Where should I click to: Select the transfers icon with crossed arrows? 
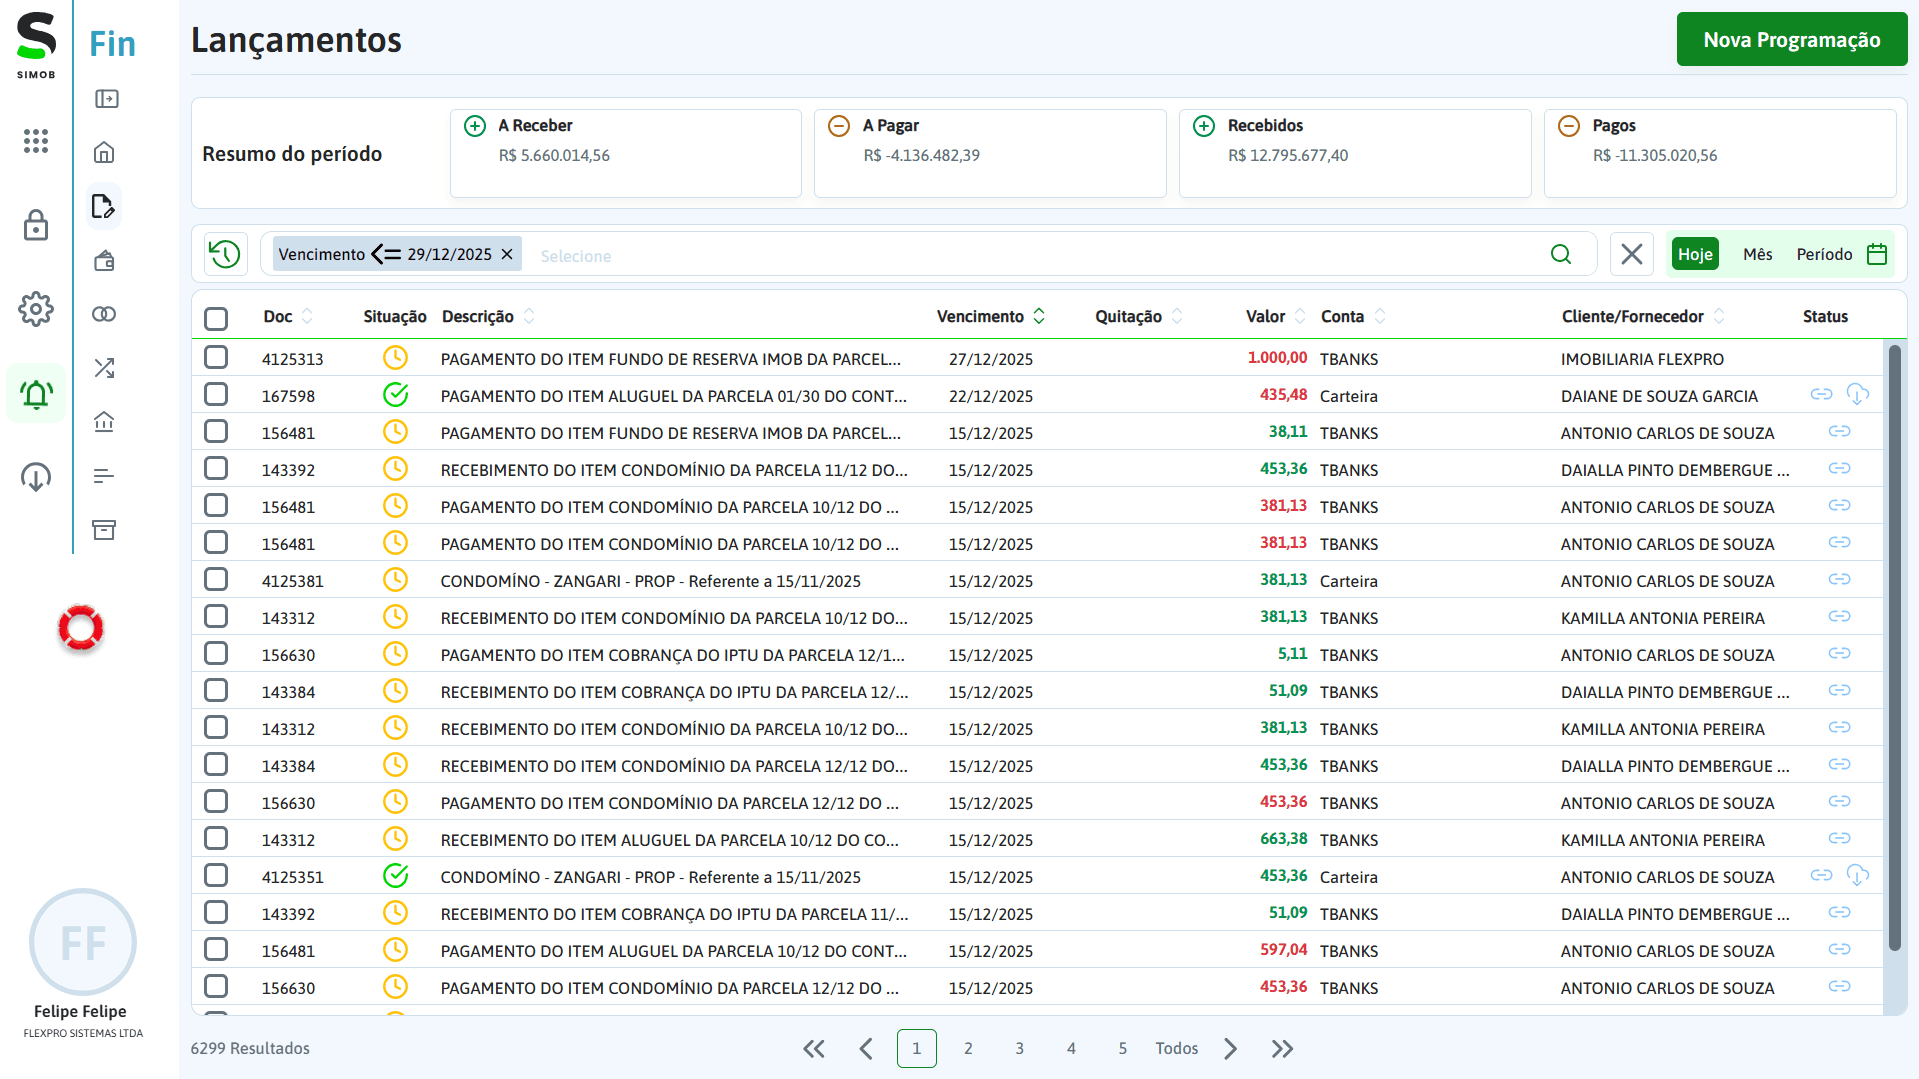point(104,367)
